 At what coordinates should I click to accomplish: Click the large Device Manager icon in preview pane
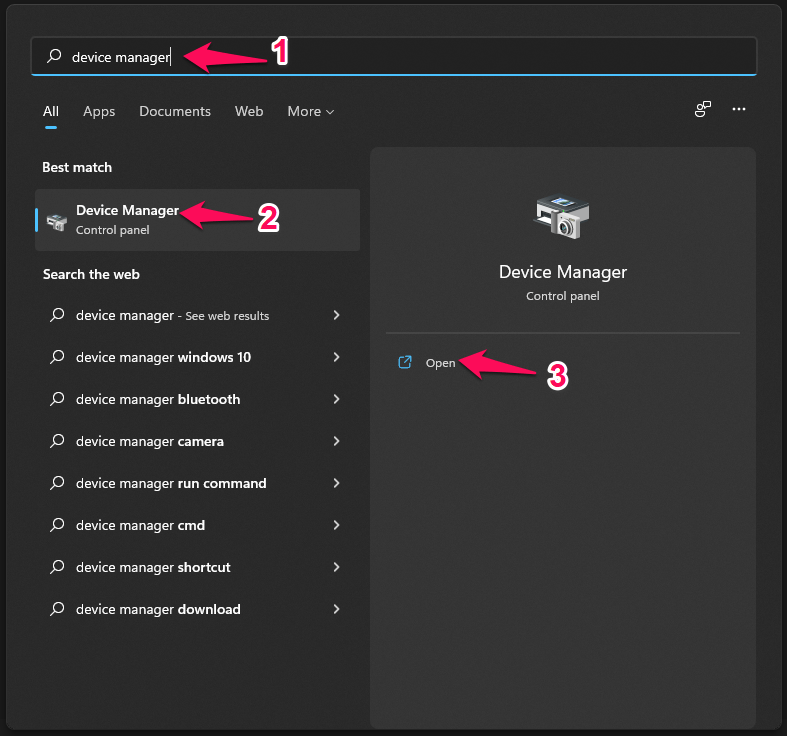coord(562,217)
